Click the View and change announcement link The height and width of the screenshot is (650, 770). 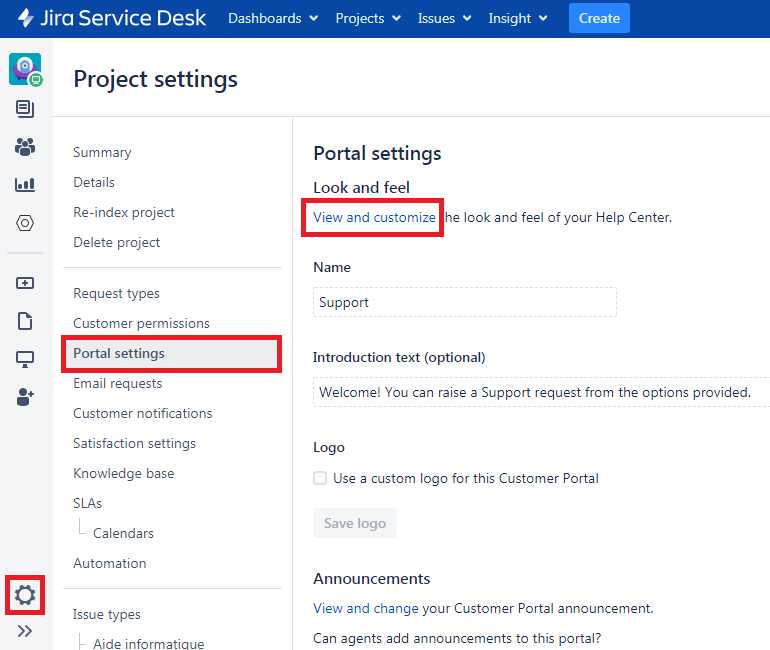(x=366, y=608)
